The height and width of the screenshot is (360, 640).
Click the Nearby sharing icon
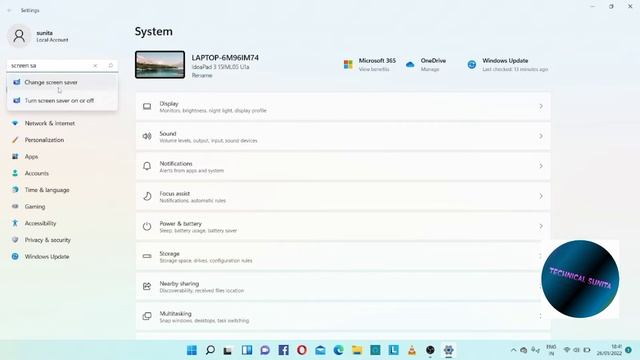click(147, 287)
